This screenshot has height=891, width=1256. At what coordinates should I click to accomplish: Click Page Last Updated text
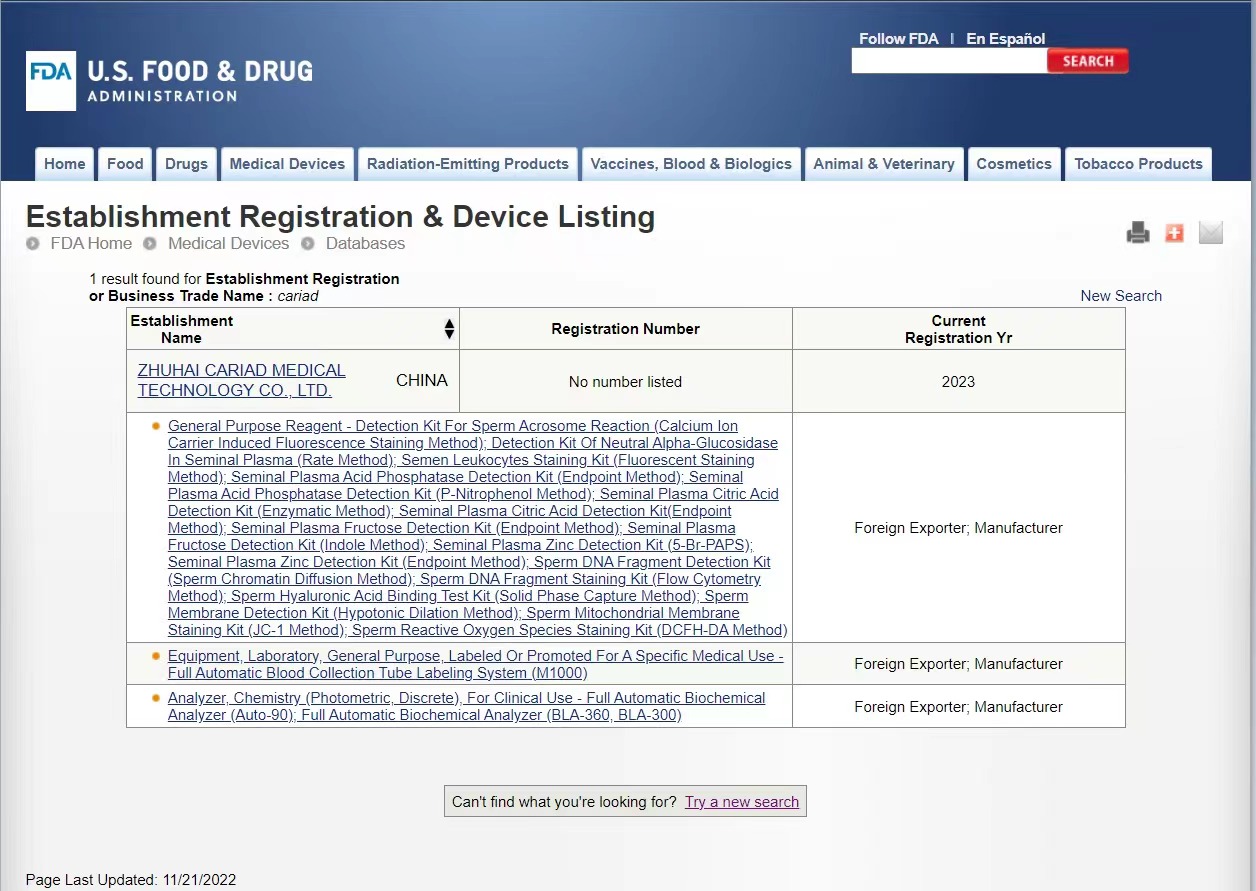(x=131, y=880)
